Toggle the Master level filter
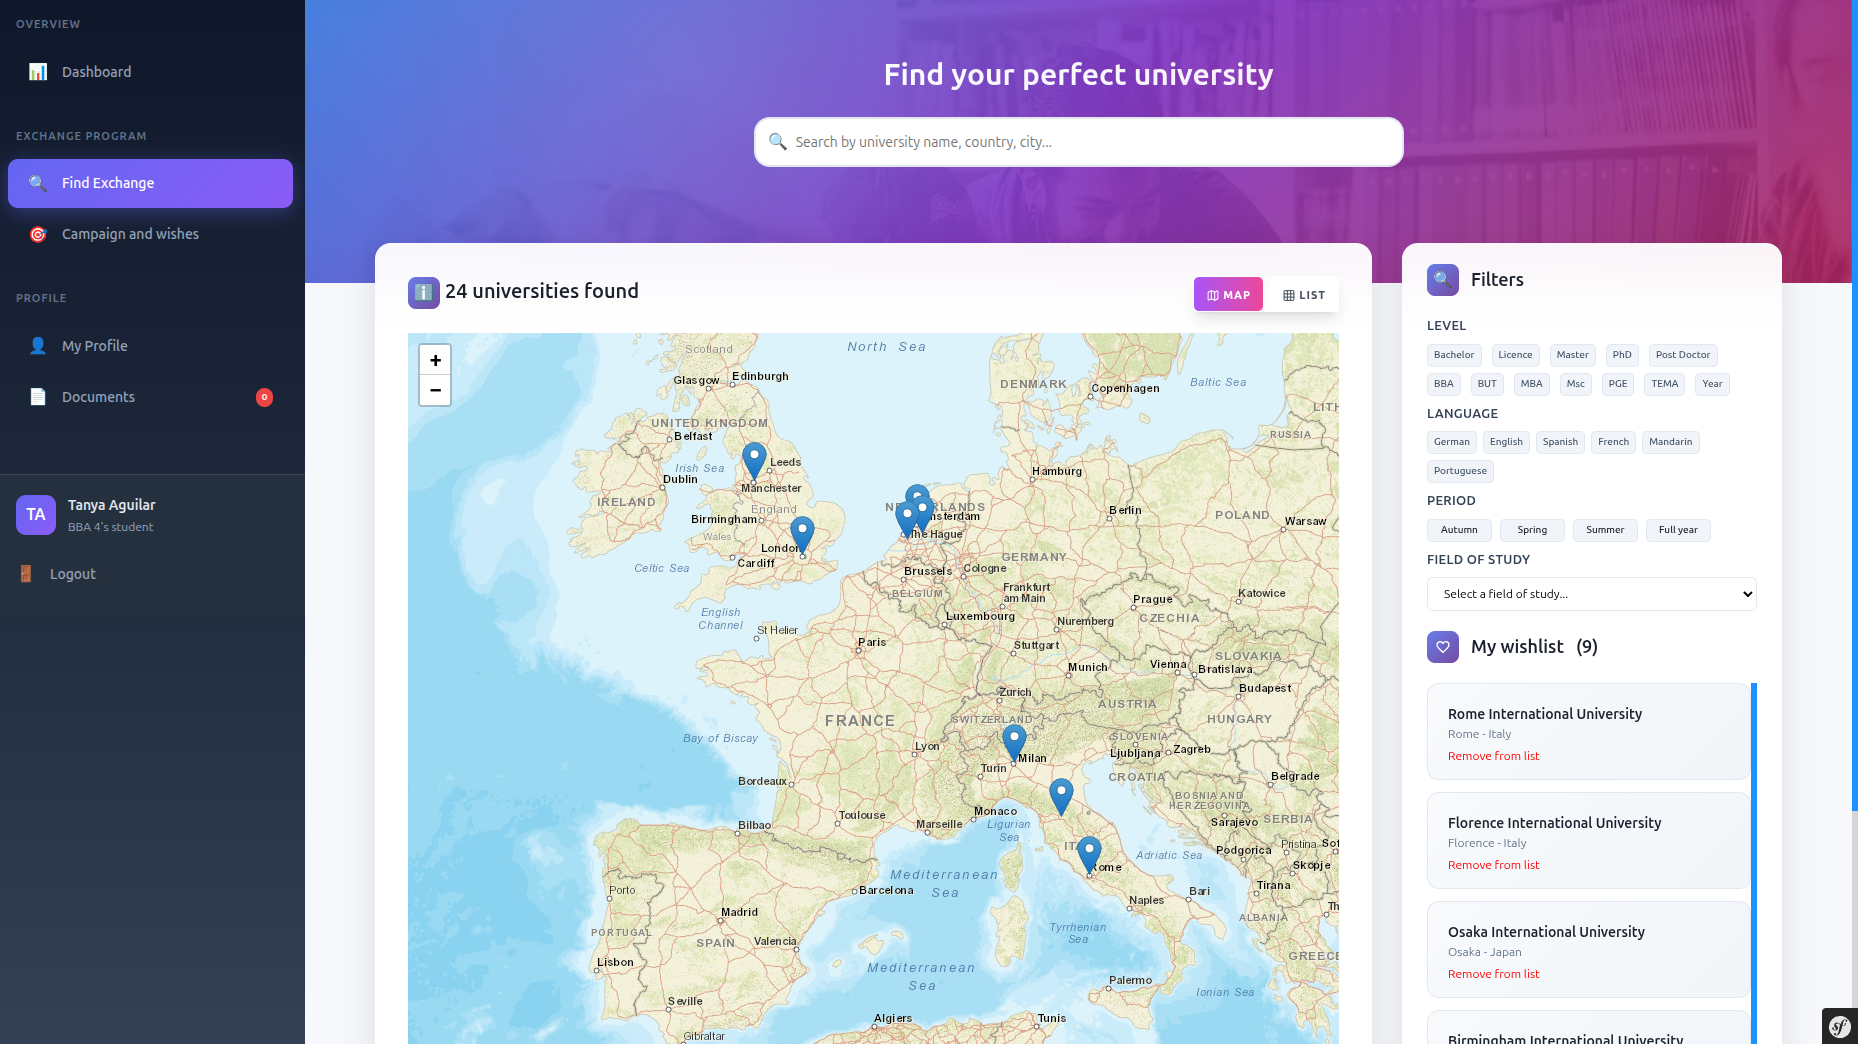The image size is (1858, 1044). point(1572,355)
